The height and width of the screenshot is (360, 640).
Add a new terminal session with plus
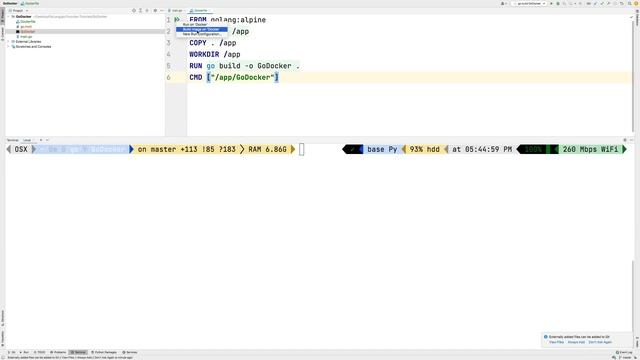click(41, 140)
